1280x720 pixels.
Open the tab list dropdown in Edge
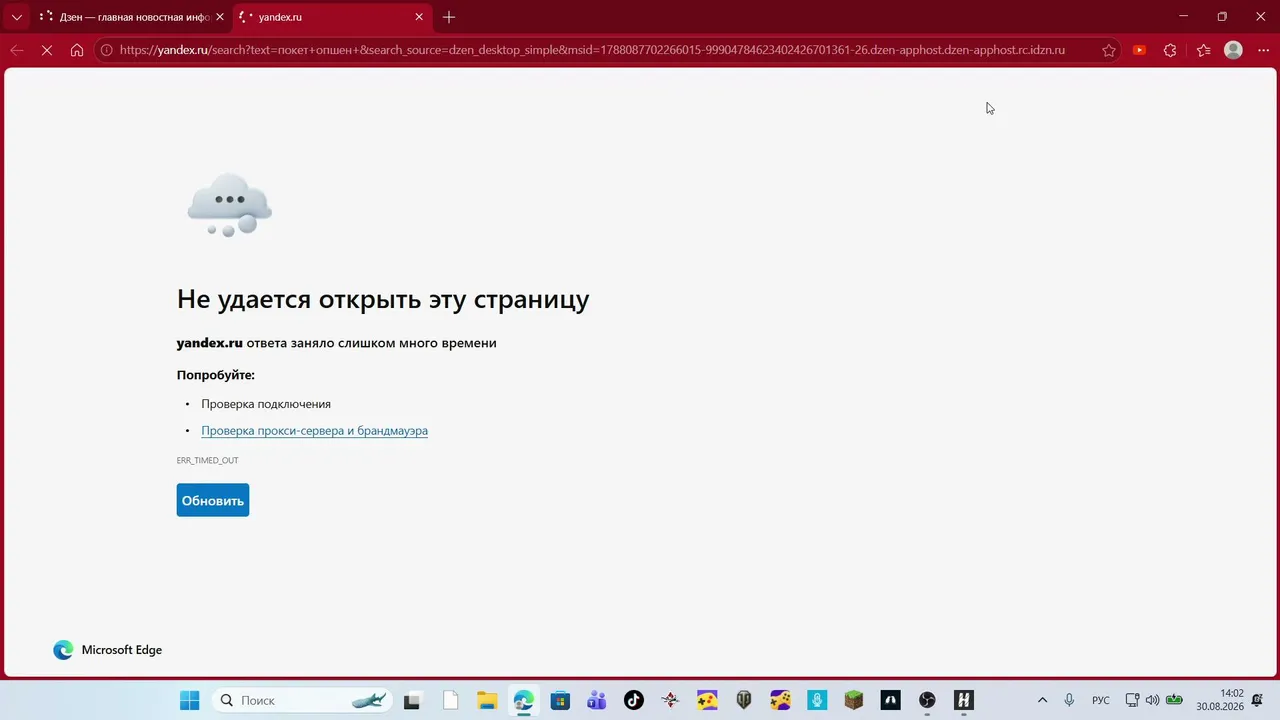(x=16, y=17)
